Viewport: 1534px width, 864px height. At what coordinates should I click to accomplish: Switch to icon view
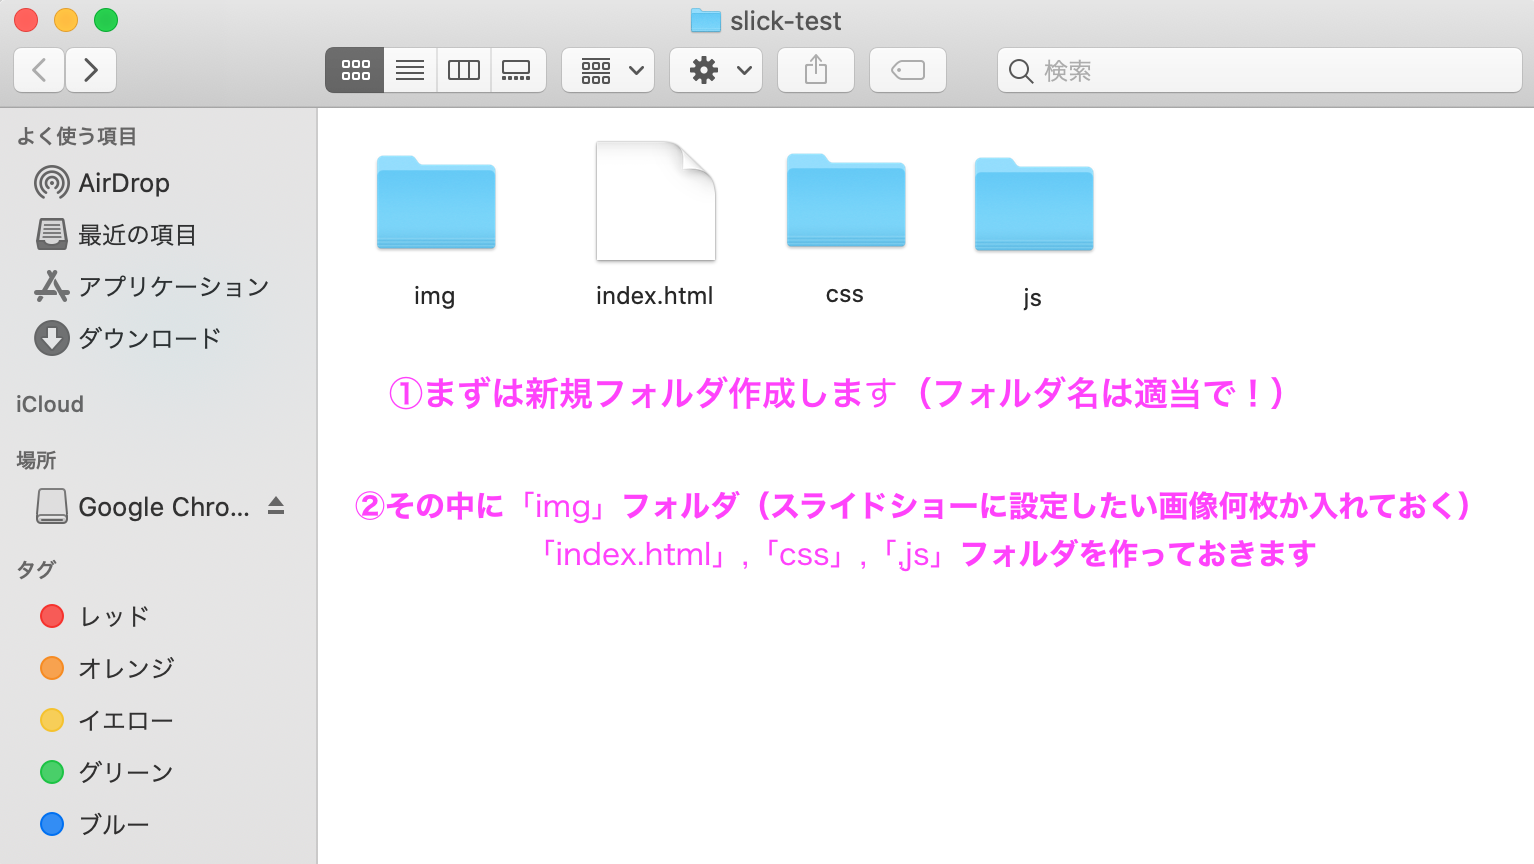point(355,70)
